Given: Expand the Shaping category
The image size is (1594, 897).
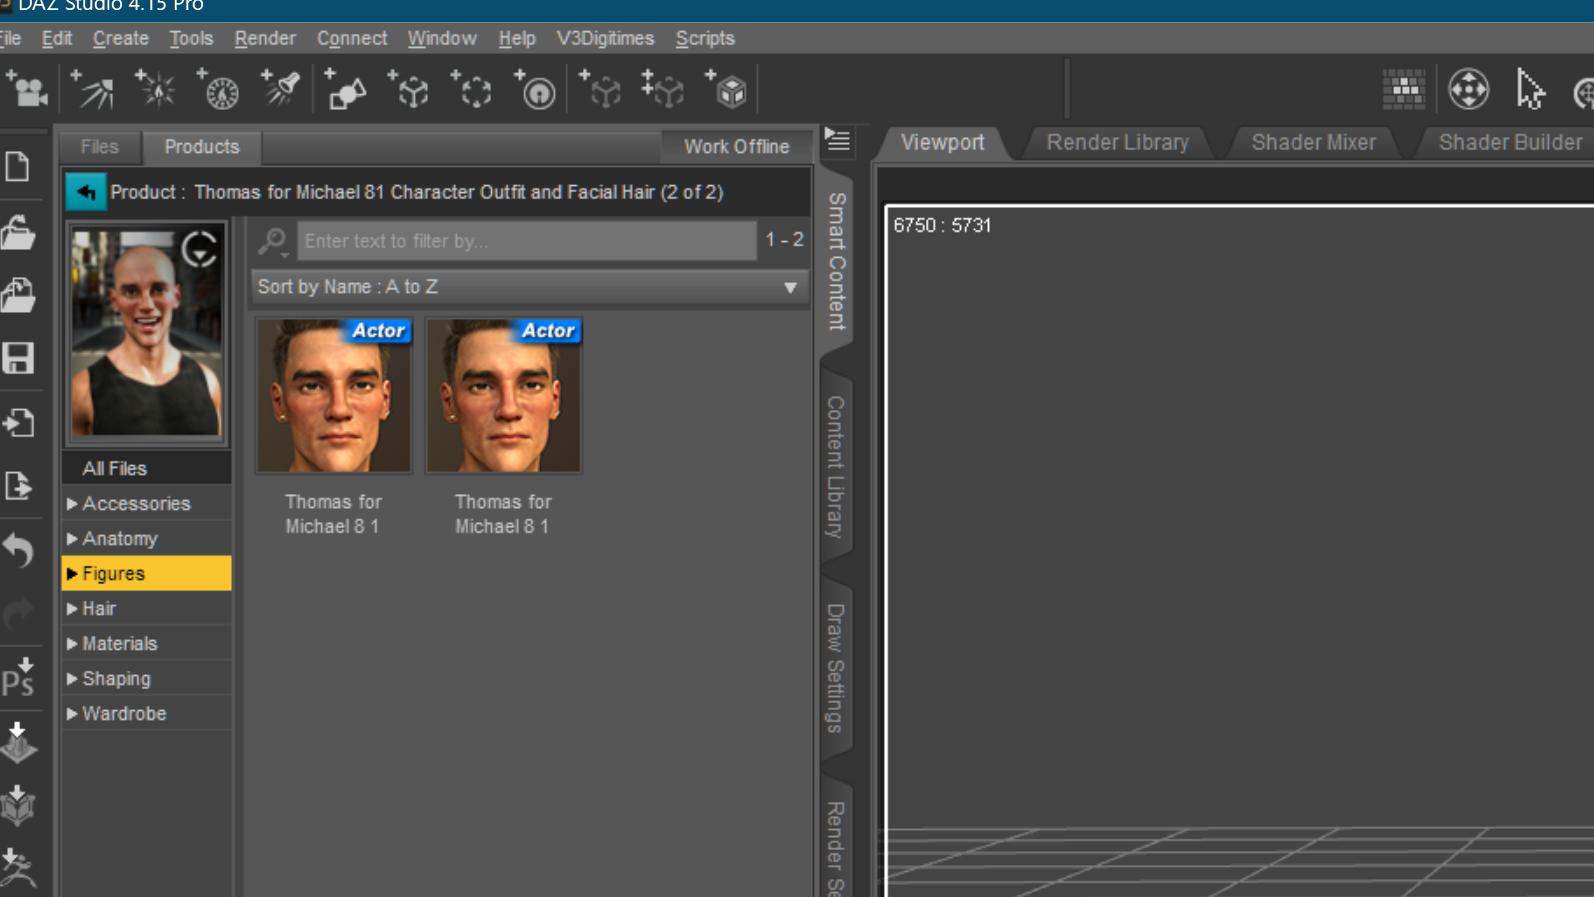Looking at the screenshot, I should [x=72, y=679].
